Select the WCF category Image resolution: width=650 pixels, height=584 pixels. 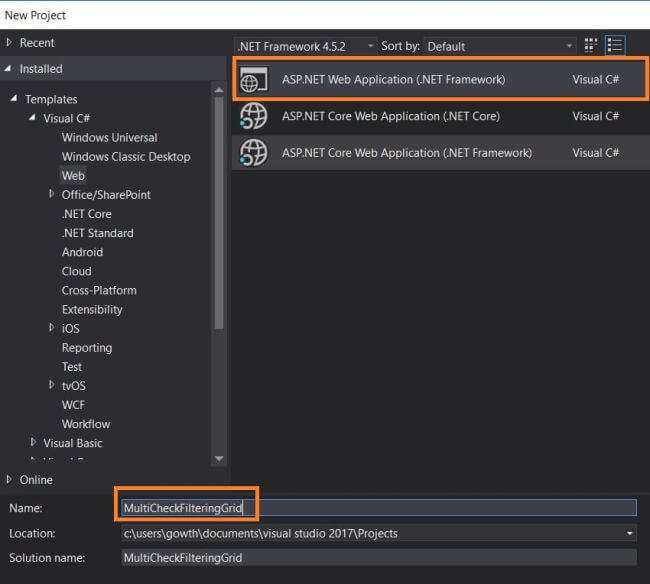(73, 405)
